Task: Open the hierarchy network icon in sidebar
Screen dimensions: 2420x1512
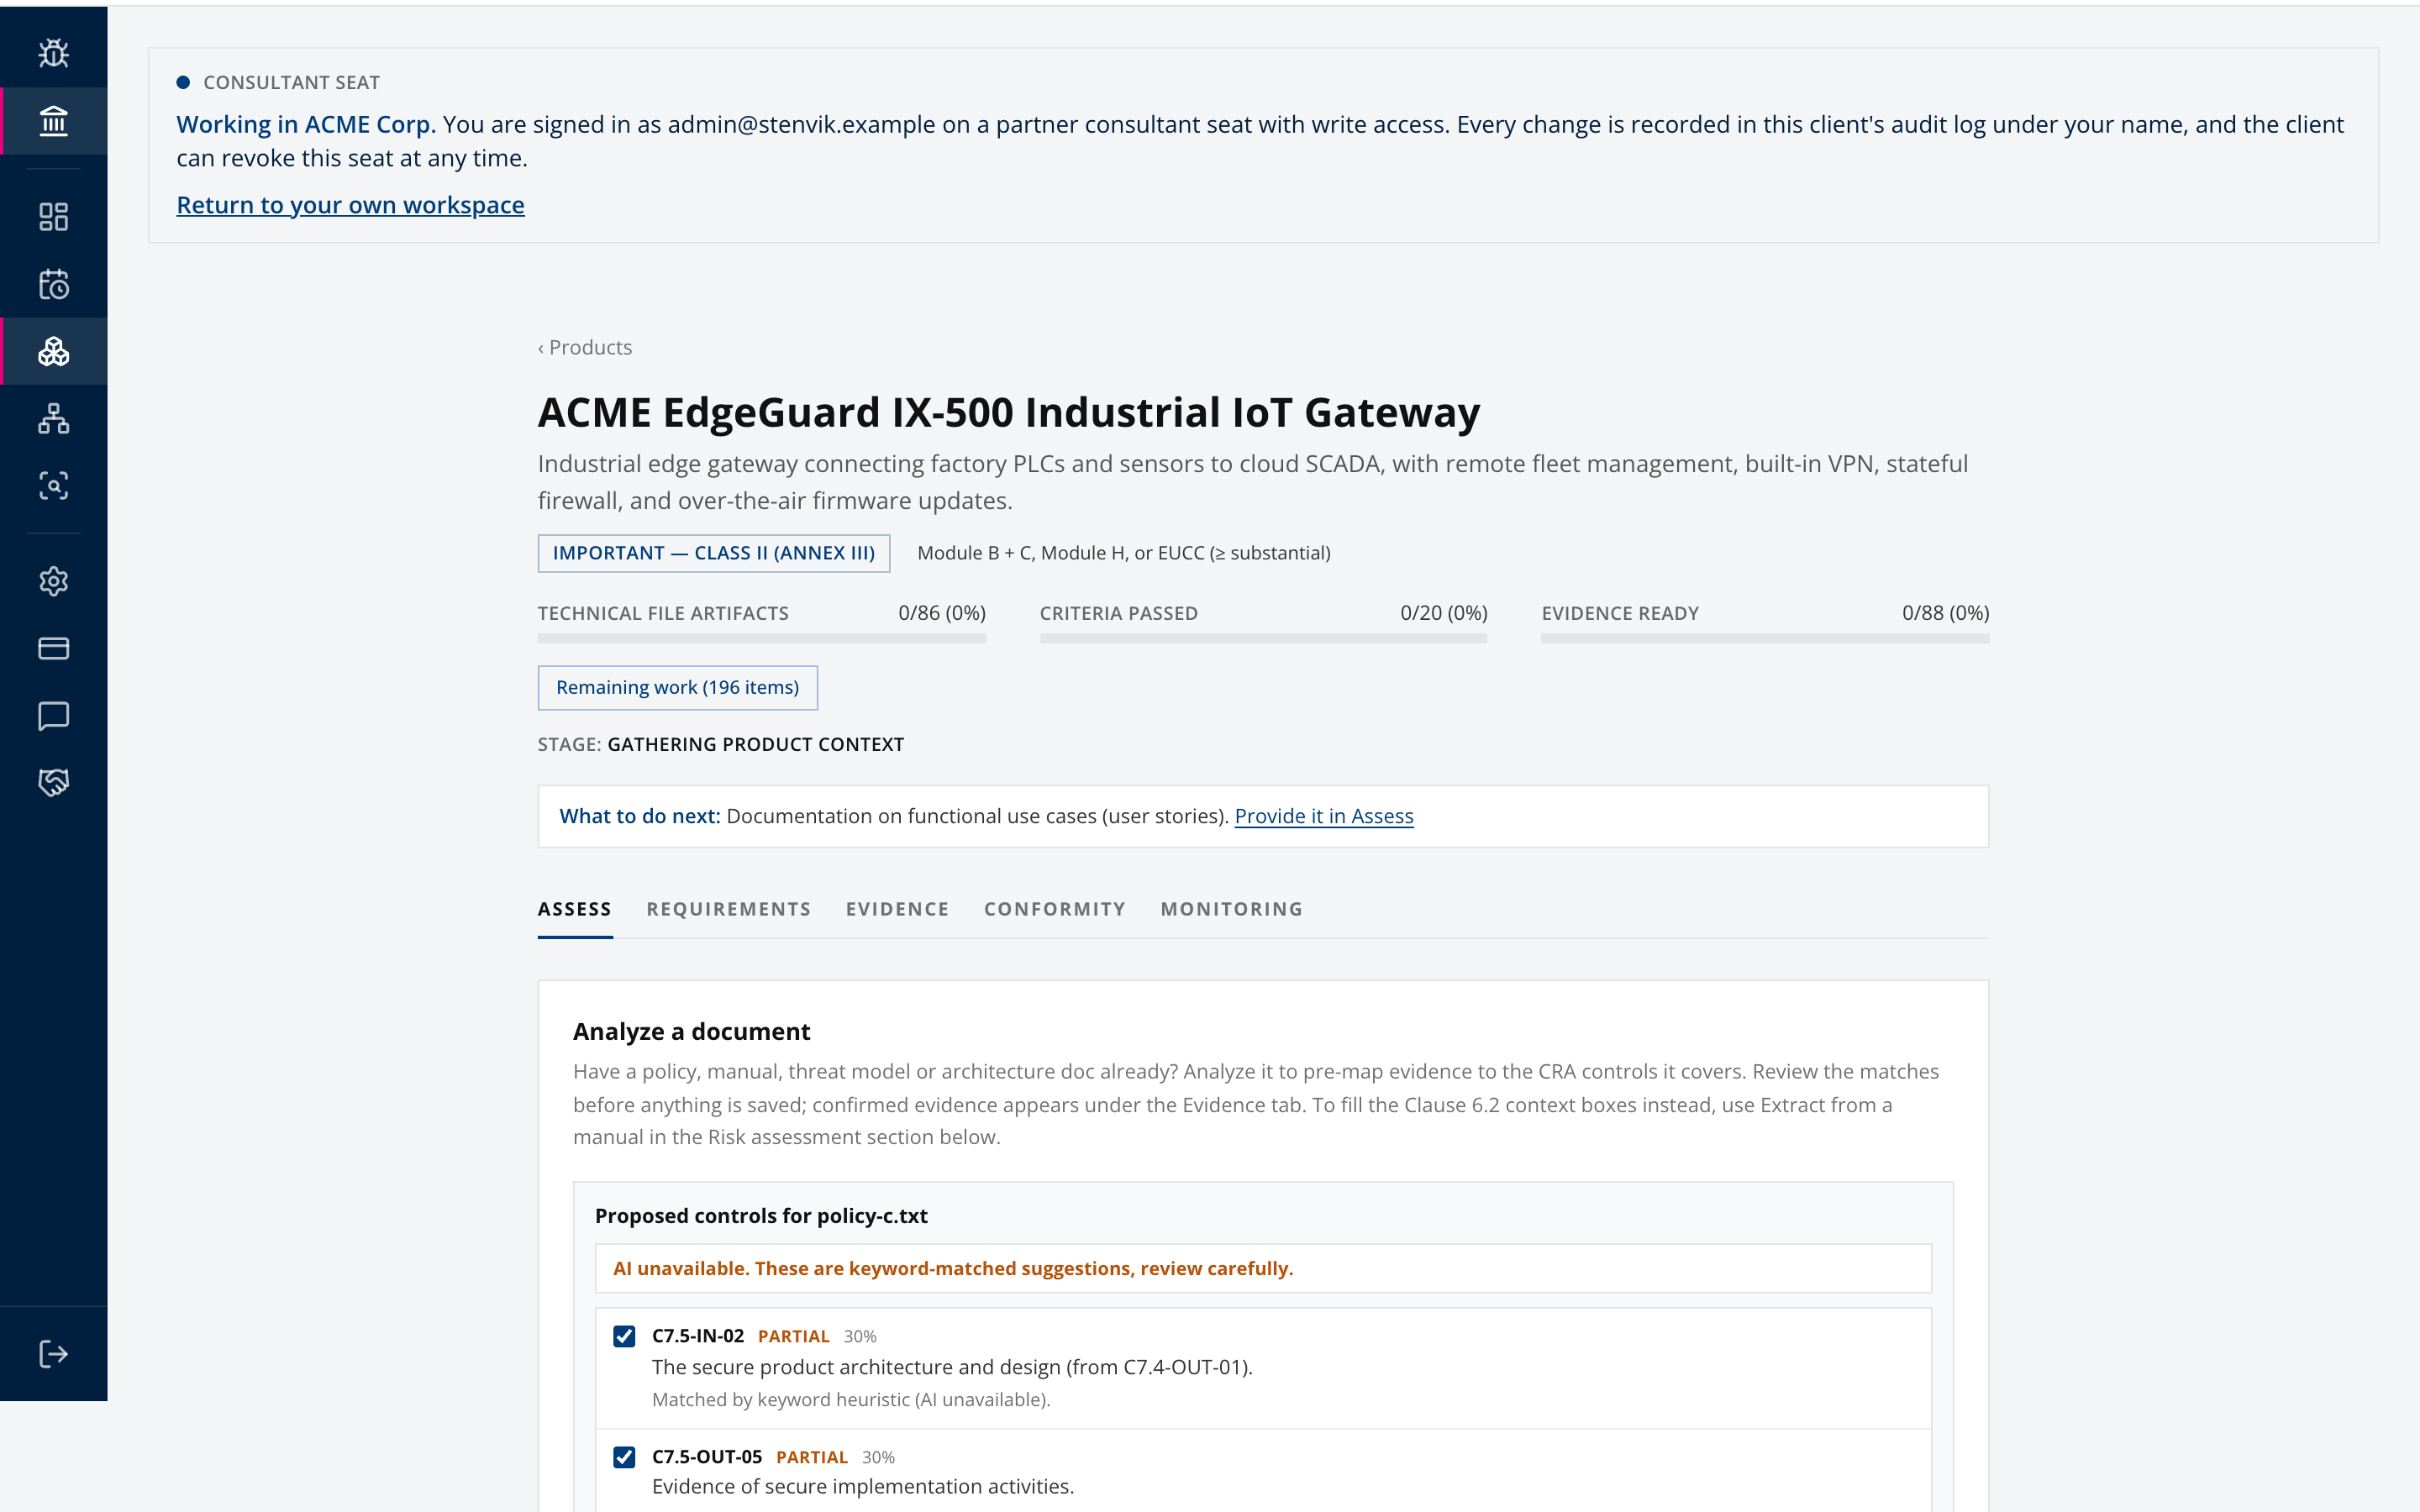Action: 53,418
